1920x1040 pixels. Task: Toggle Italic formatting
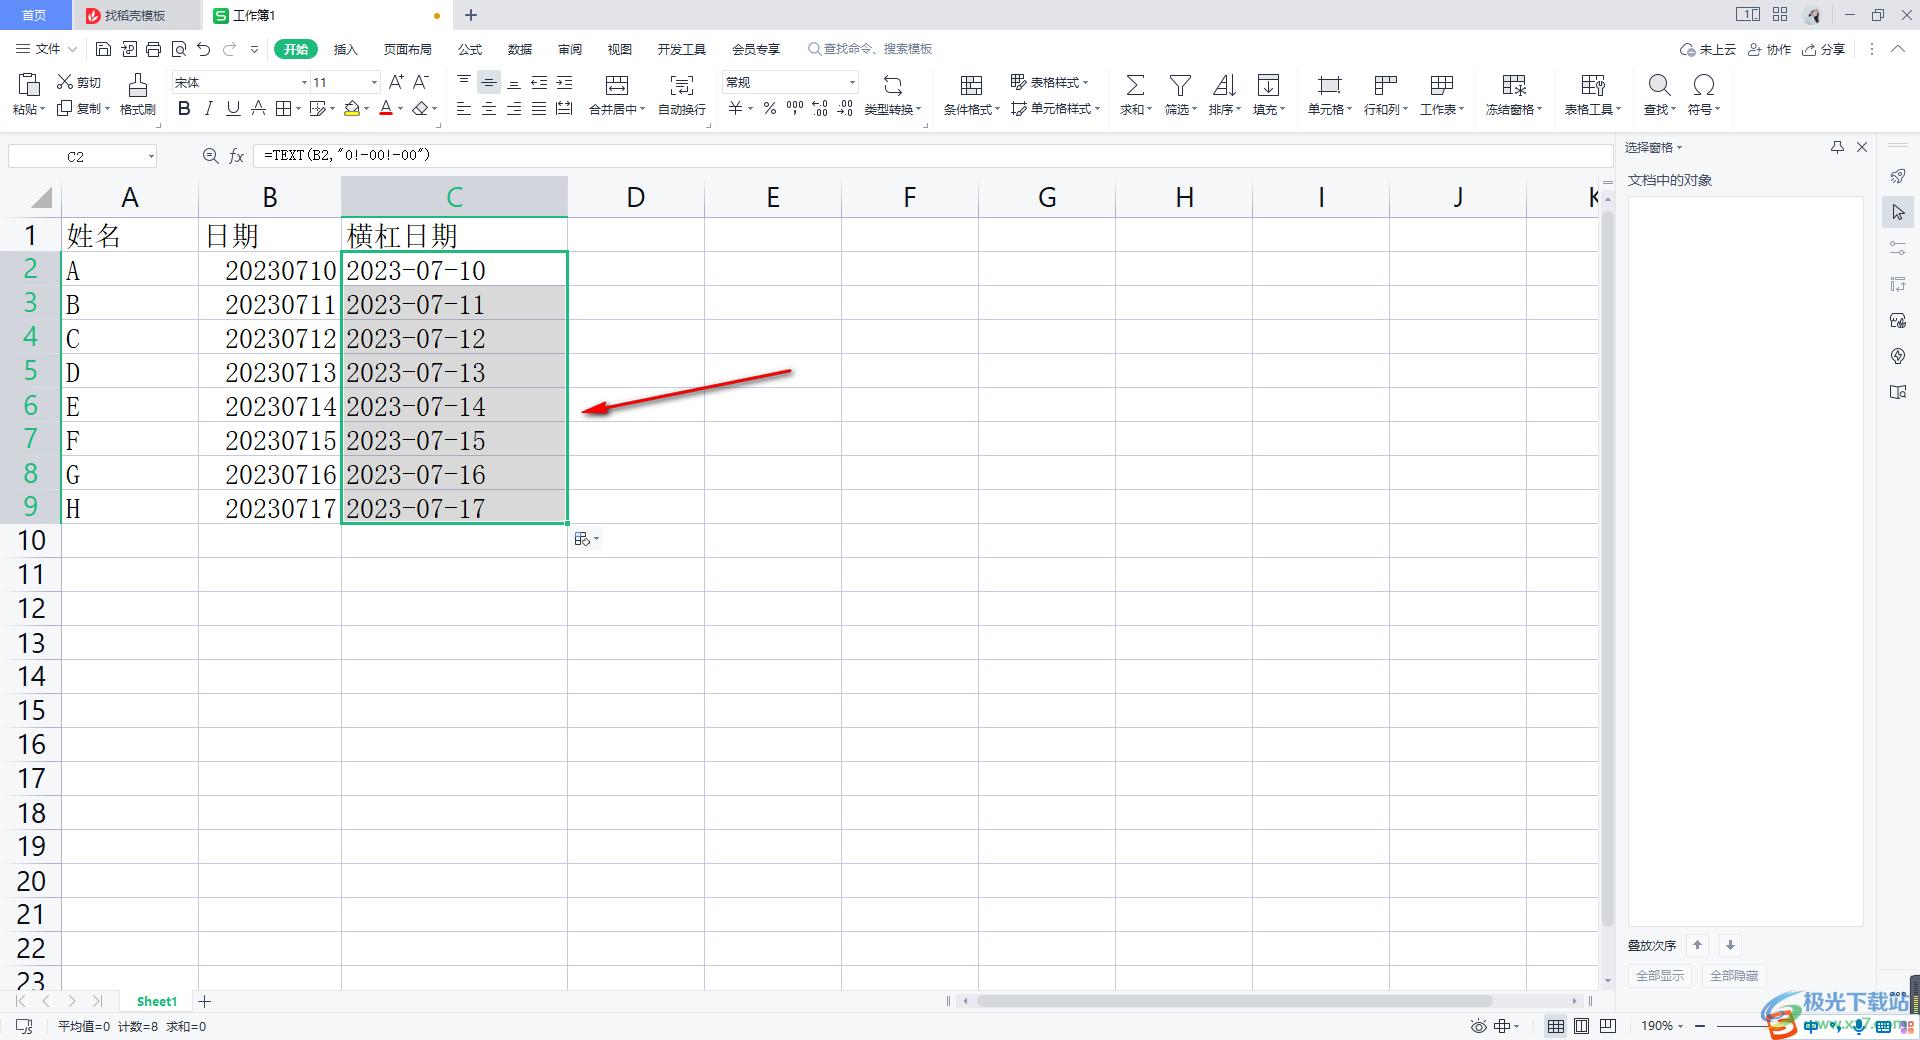(209, 108)
